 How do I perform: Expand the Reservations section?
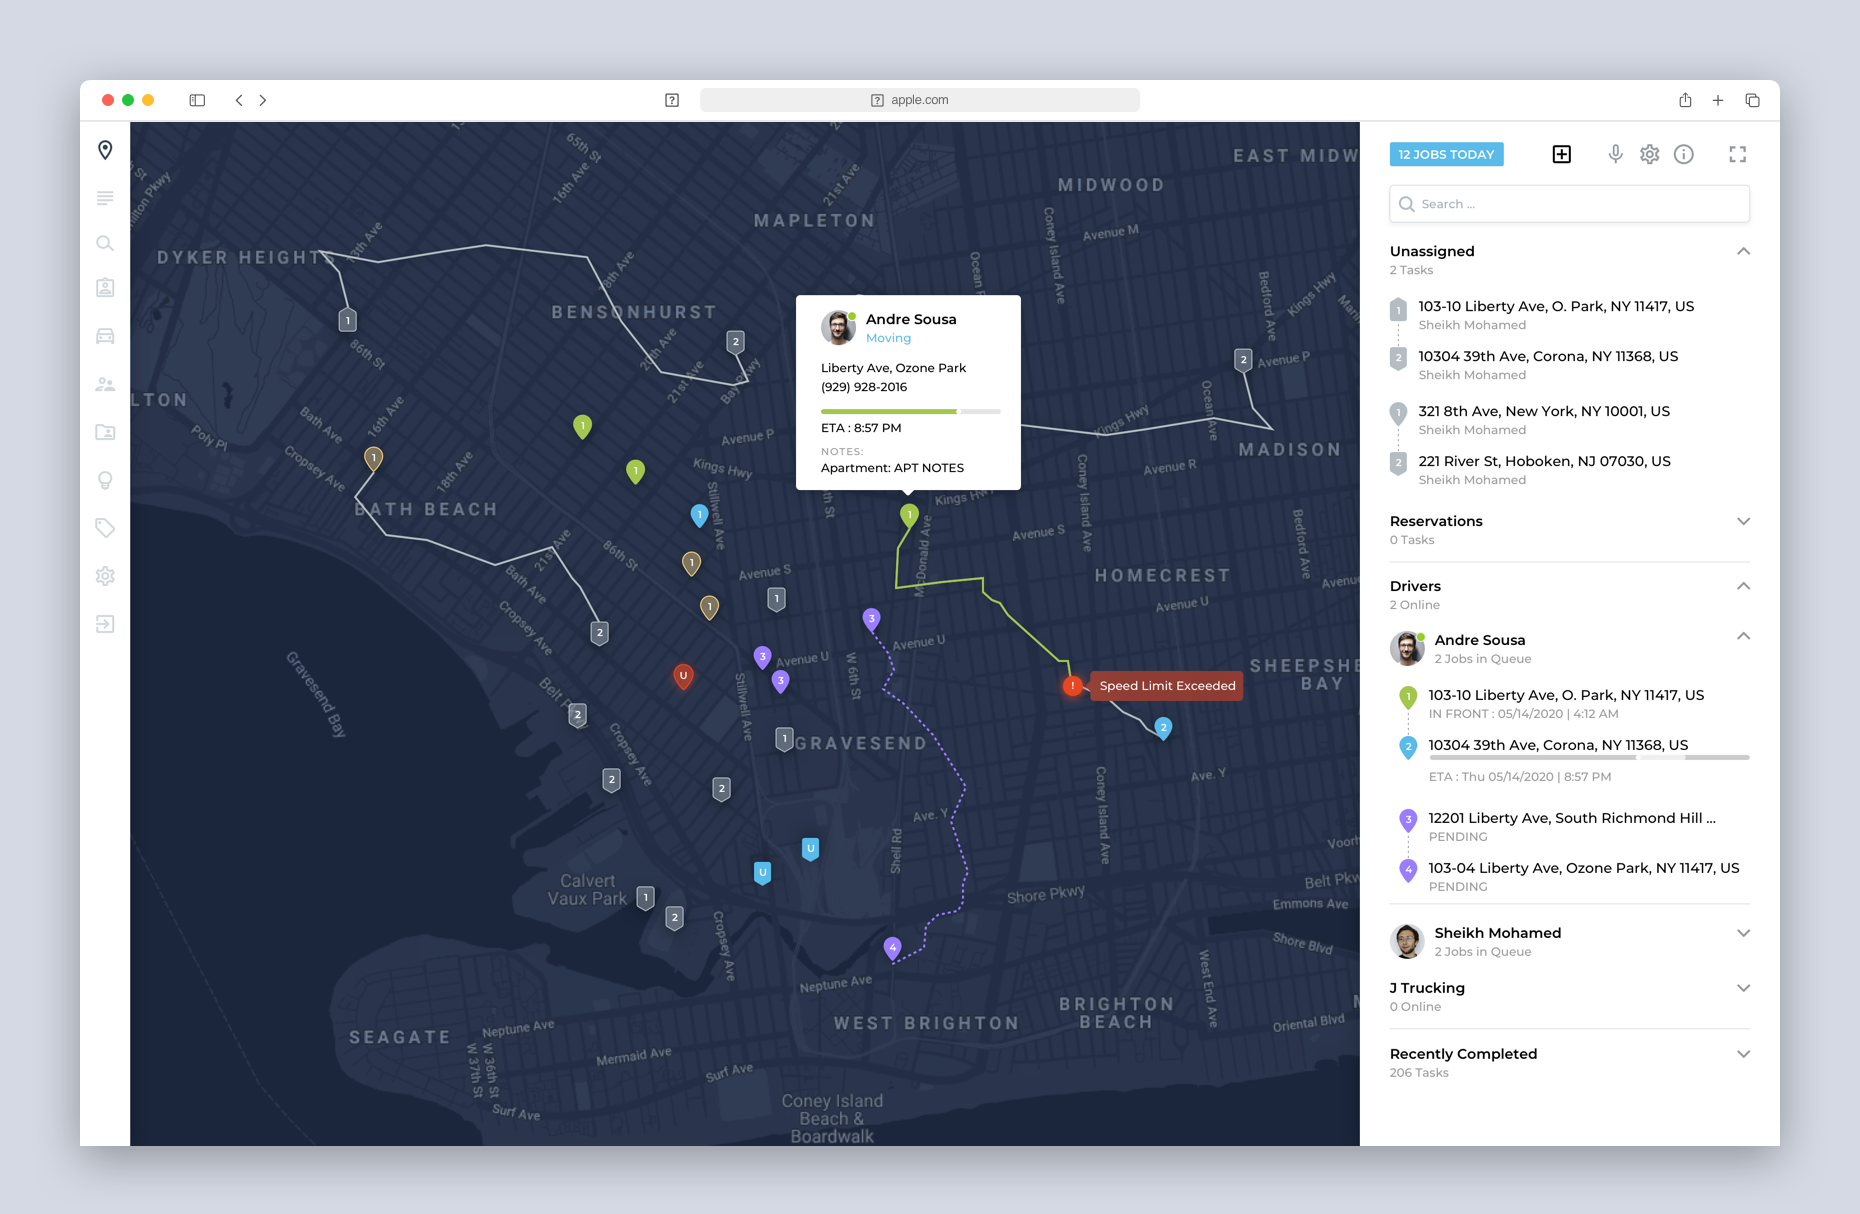point(1743,521)
